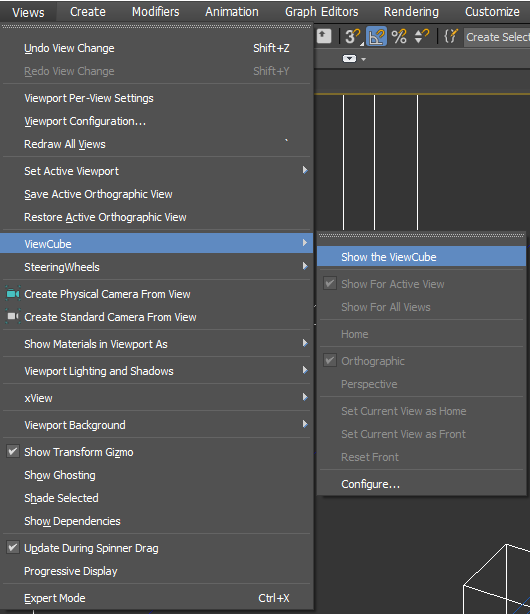Enable Shade Selected option
Screen dimensions: 530x614
tap(157, 498)
